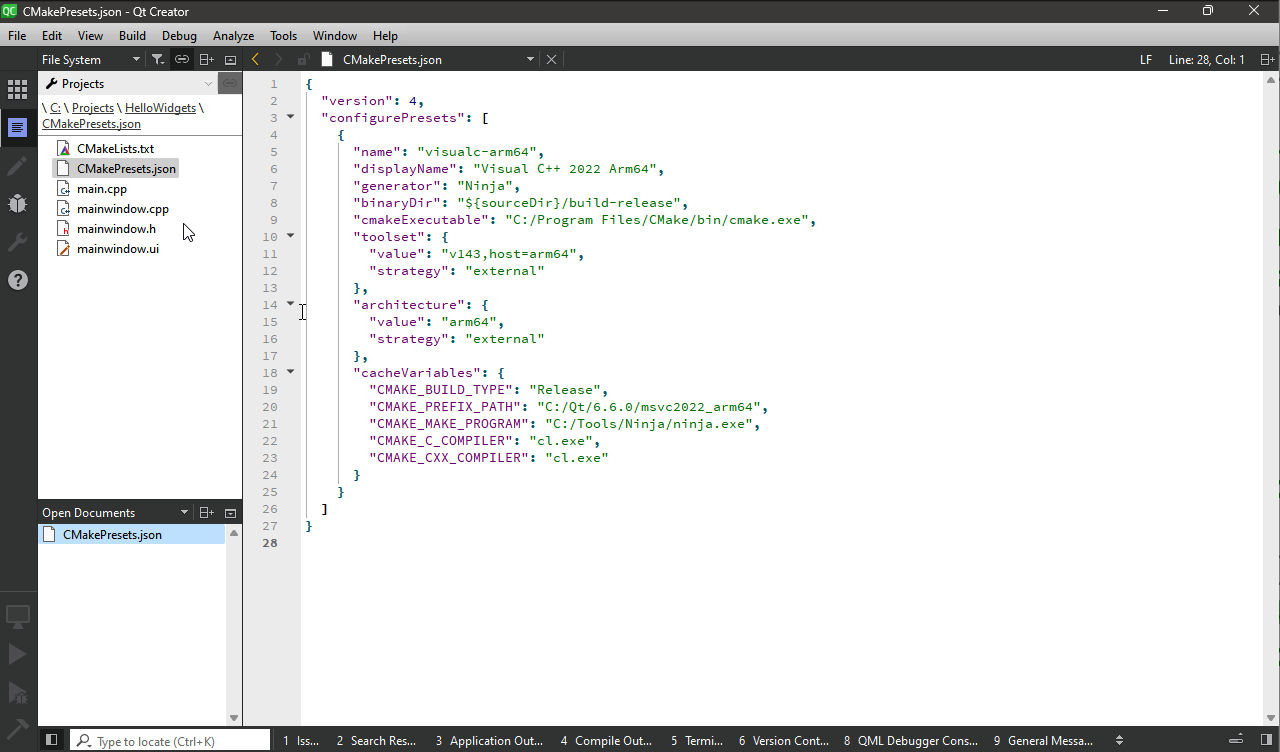Collapse the configurePresets fold arrow
Image resolution: width=1280 pixels, height=752 pixels.
tap(291, 117)
